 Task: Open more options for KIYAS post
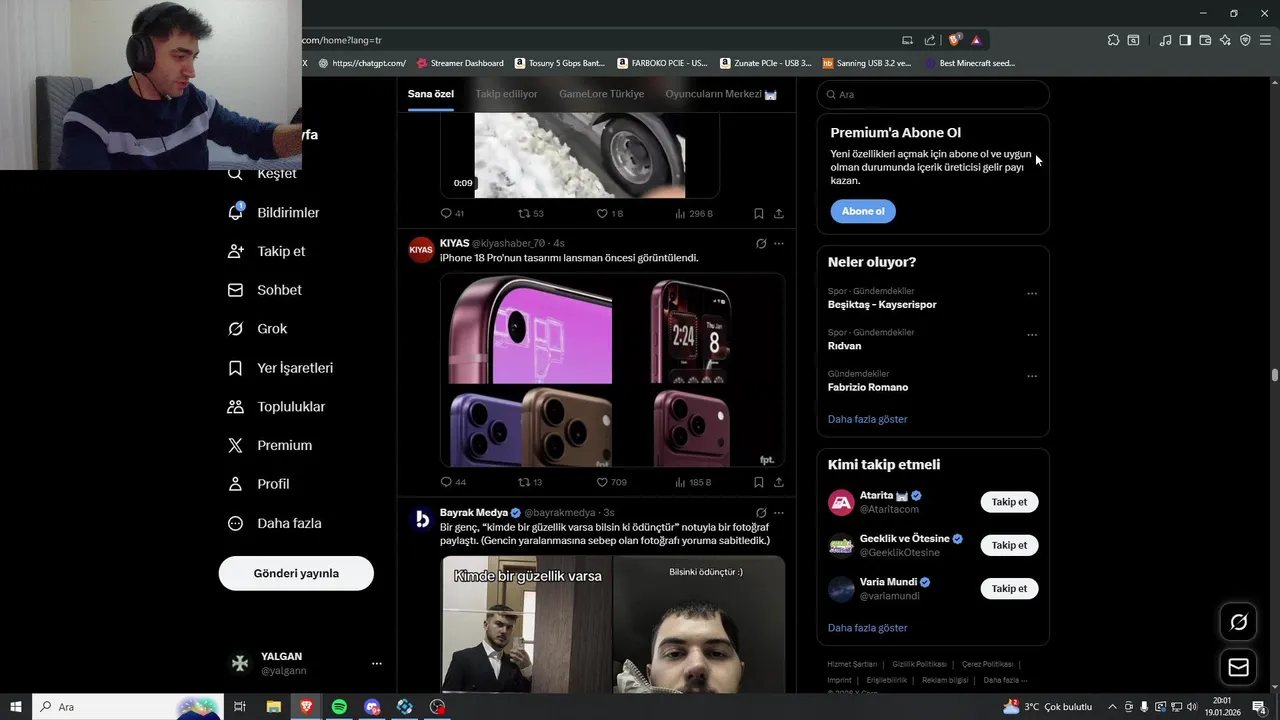[779, 243]
